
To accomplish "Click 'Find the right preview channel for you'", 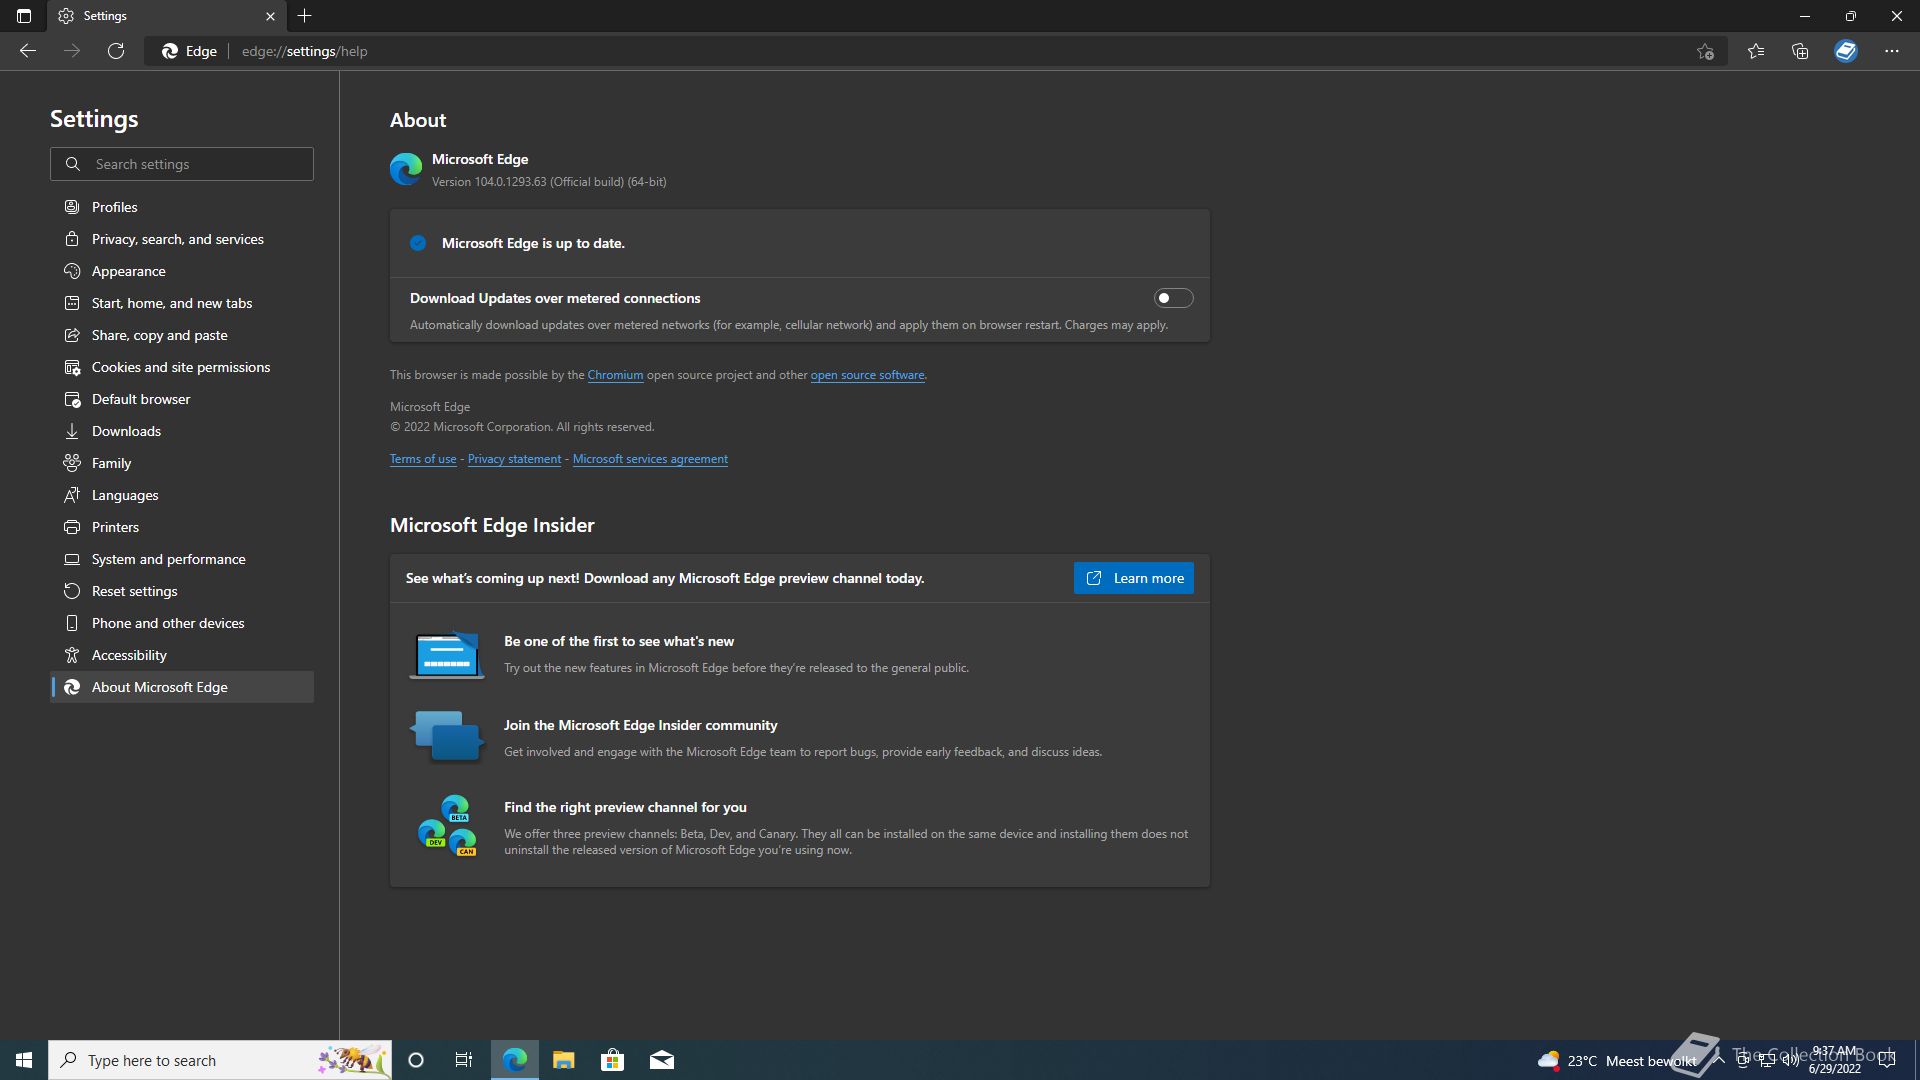I will point(625,807).
